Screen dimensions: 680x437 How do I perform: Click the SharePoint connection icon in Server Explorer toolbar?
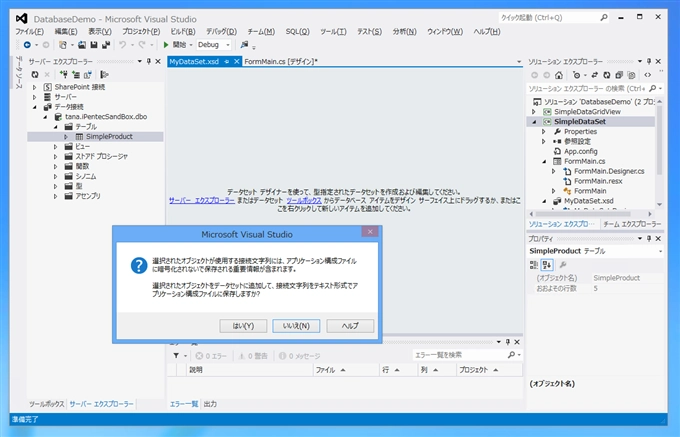pyautogui.click(x=88, y=75)
